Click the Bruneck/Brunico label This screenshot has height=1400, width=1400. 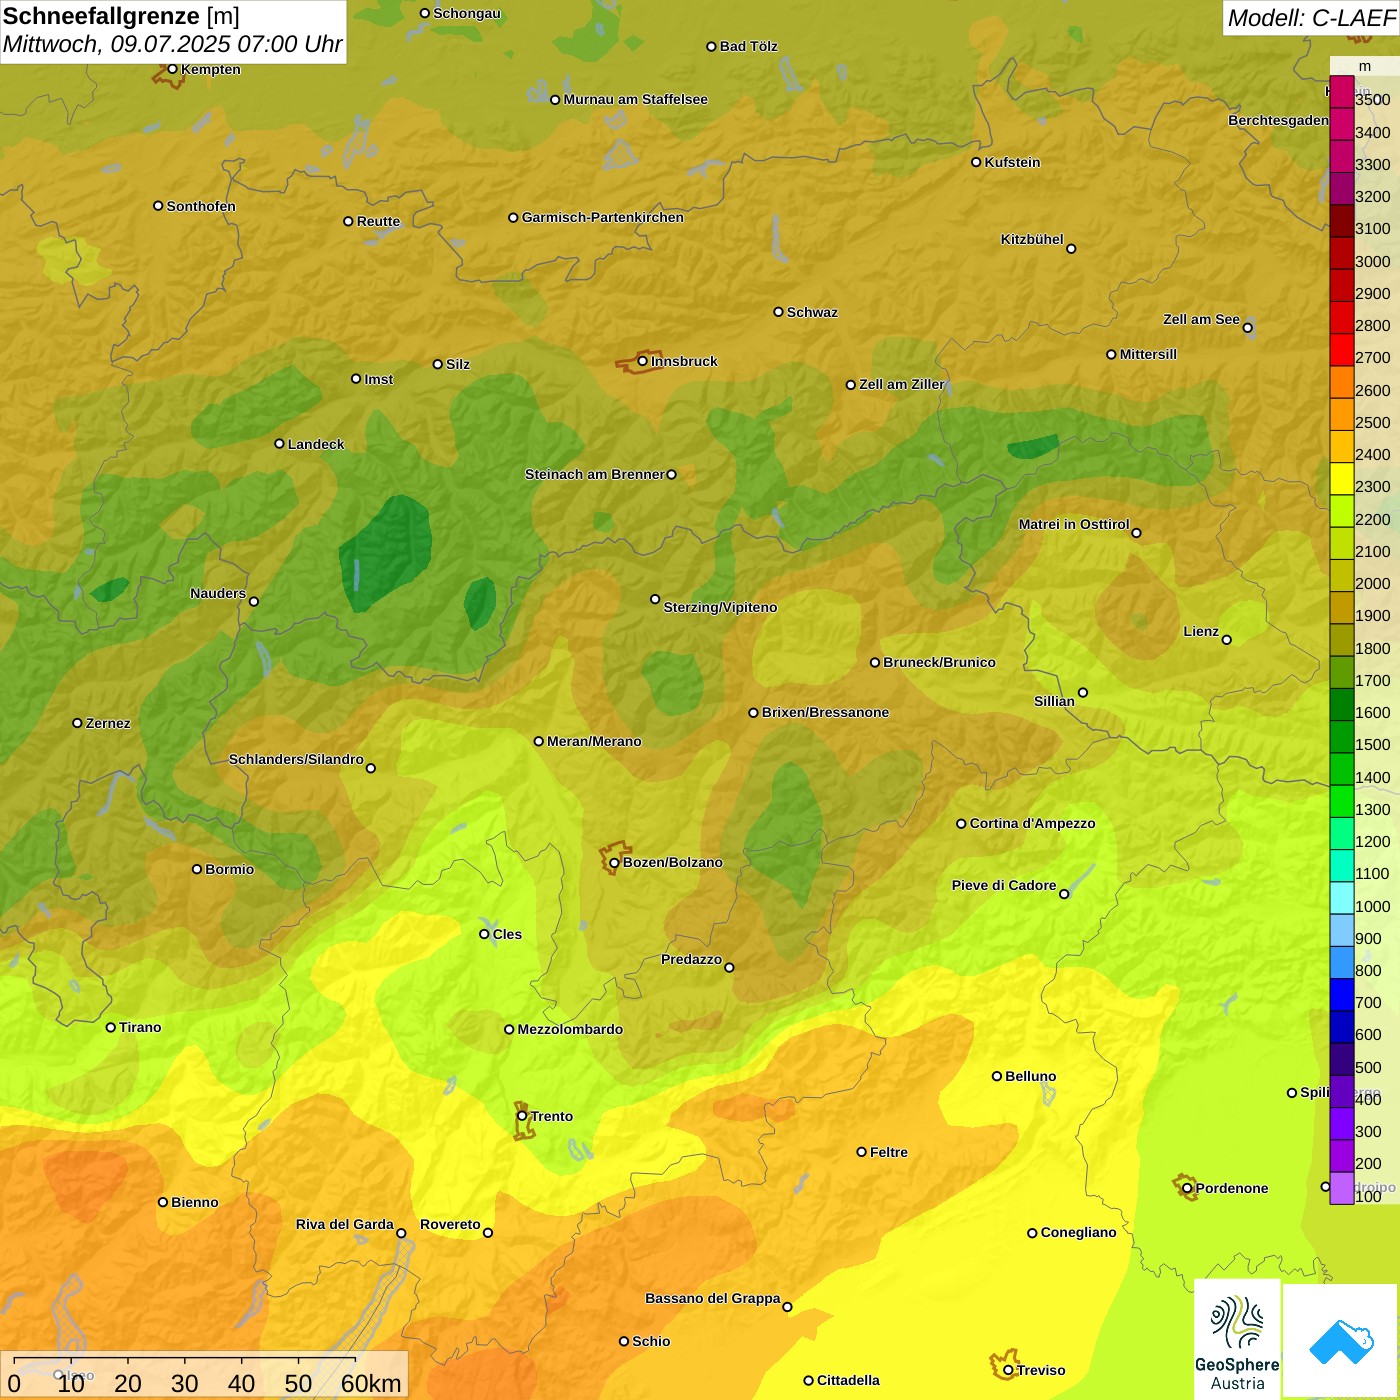coord(939,662)
